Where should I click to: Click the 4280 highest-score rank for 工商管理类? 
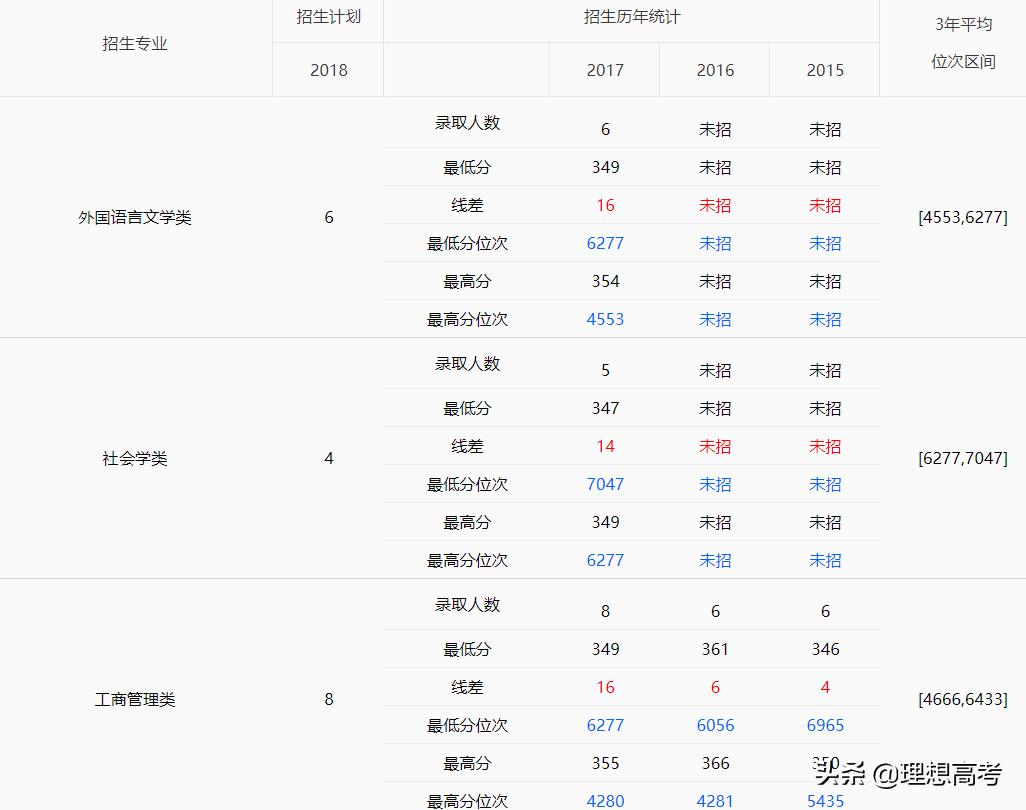click(x=605, y=801)
